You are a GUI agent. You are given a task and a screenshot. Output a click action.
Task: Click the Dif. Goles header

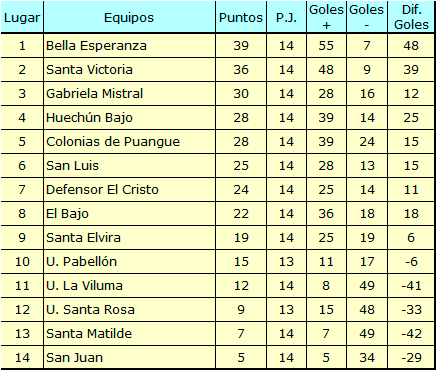[x=411, y=17]
